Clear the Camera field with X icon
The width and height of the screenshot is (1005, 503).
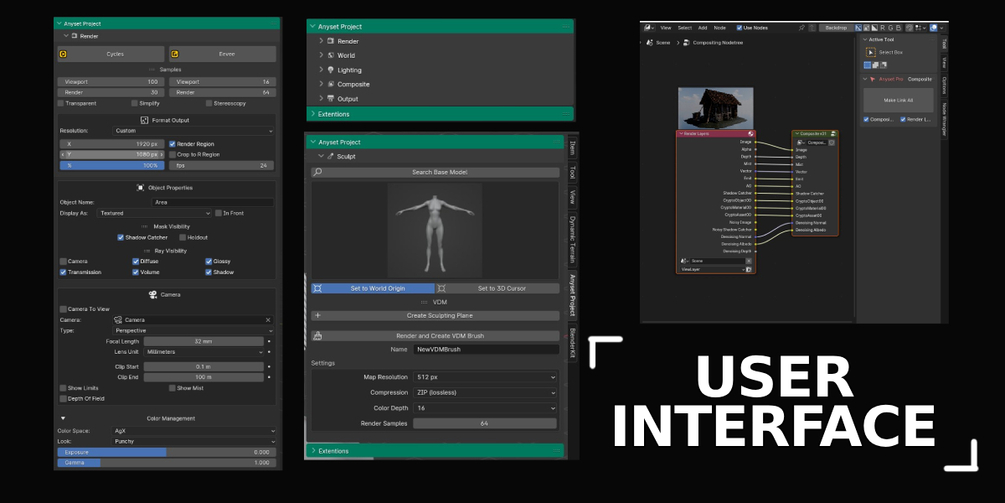pyautogui.click(x=268, y=320)
